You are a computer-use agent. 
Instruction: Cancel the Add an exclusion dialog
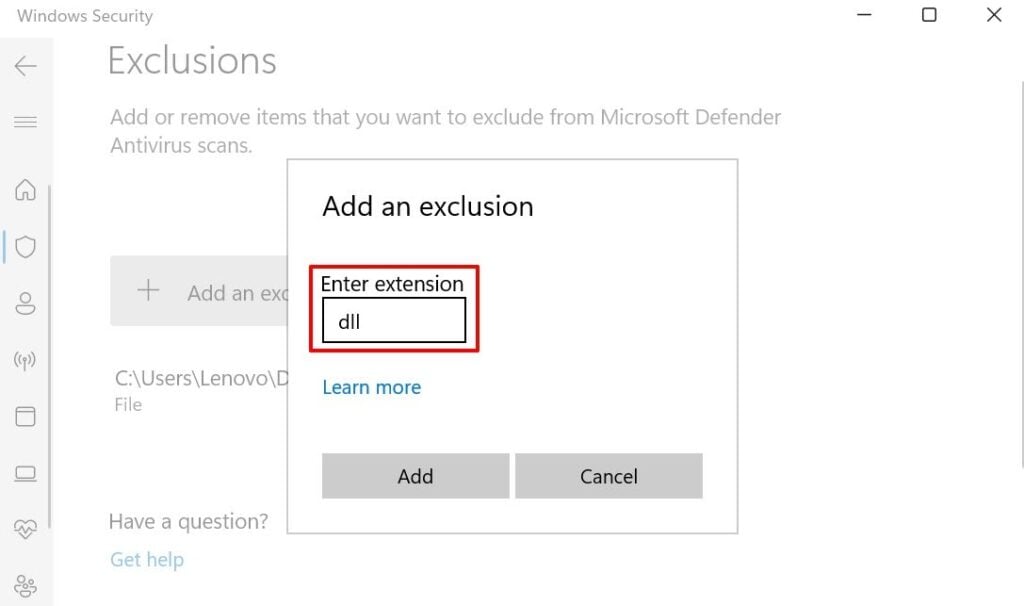tap(608, 476)
